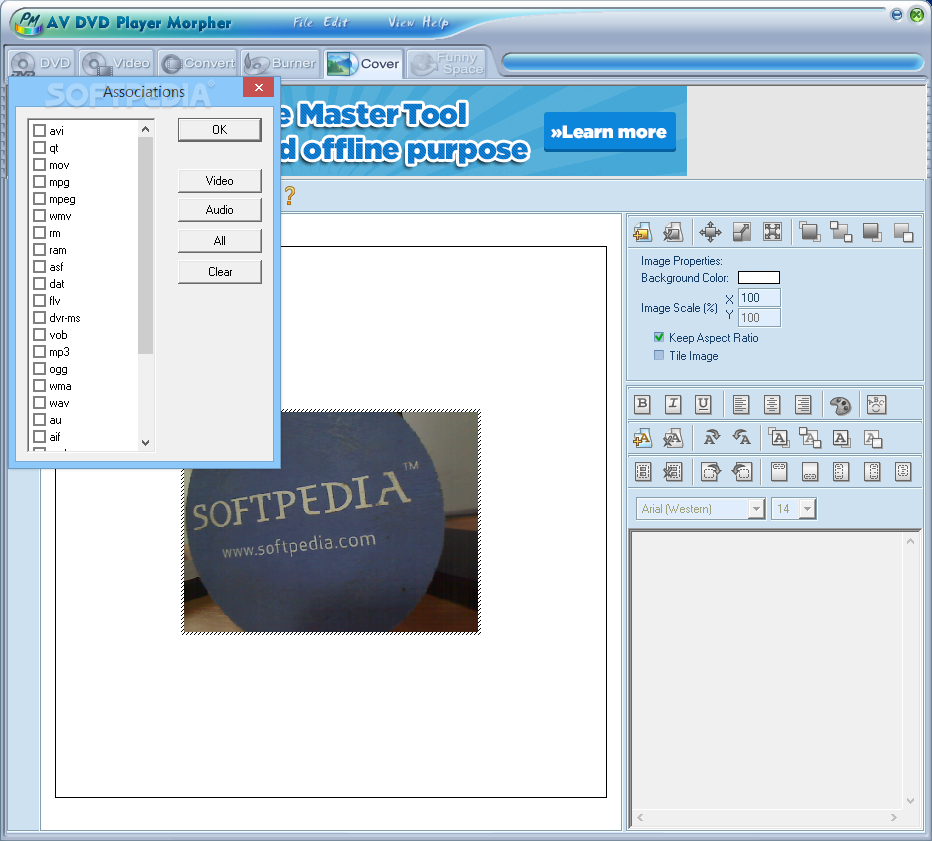This screenshot has width=932, height=841.
Task: Check the mp3 file association
Action: pos(39,352)
